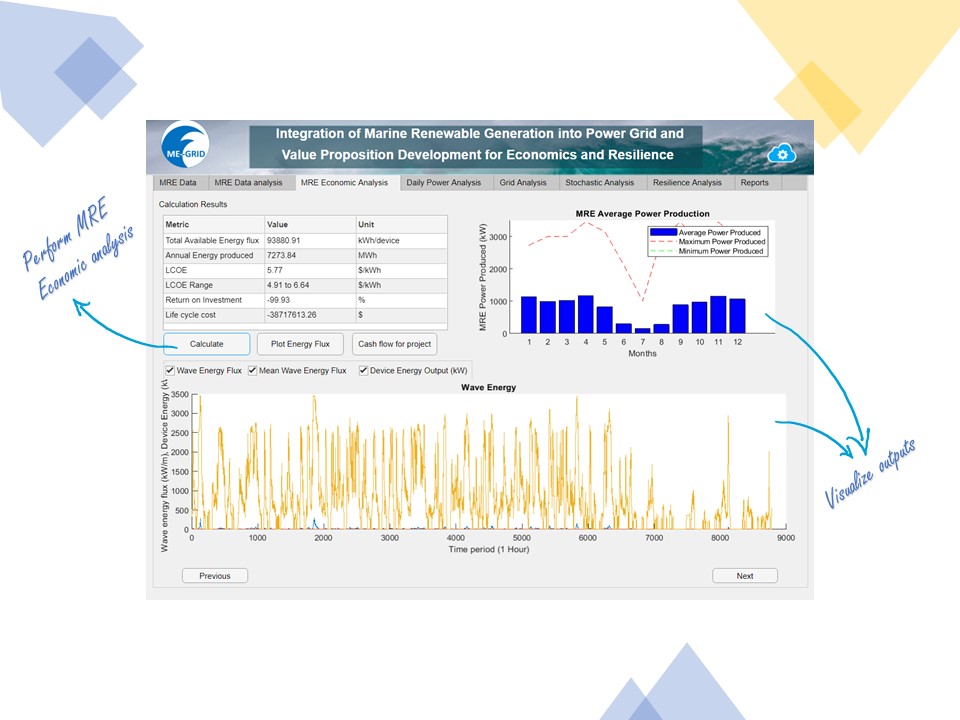Viewport: 960px width, 720px height.
Task: Select the Daily Power Analysis tab
Action: click(x=443, y=183)
